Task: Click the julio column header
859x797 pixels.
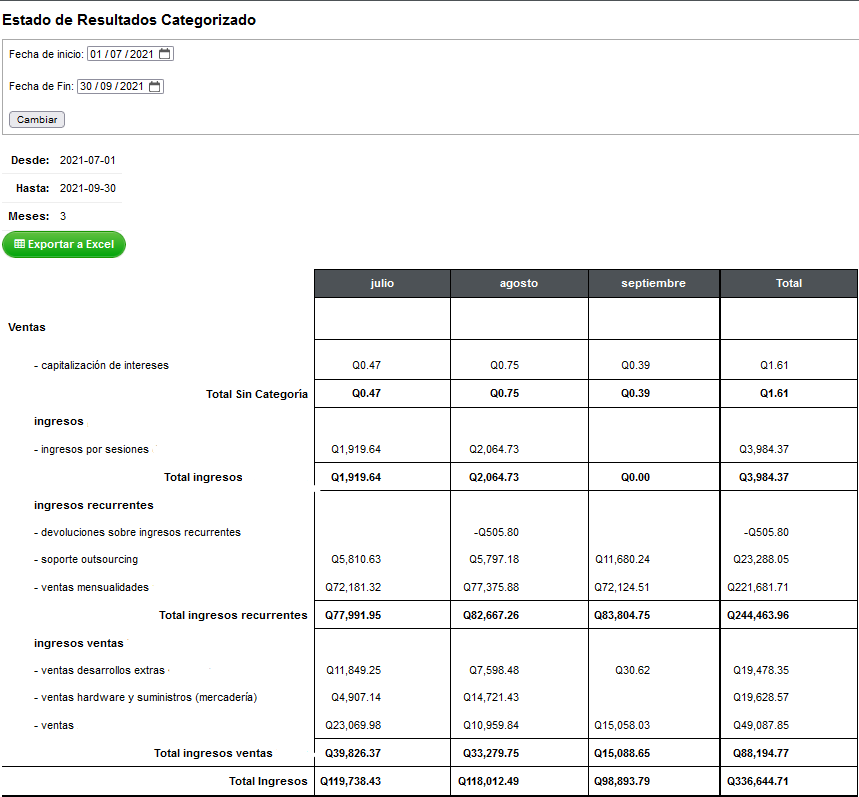Action: click(382, 283)
